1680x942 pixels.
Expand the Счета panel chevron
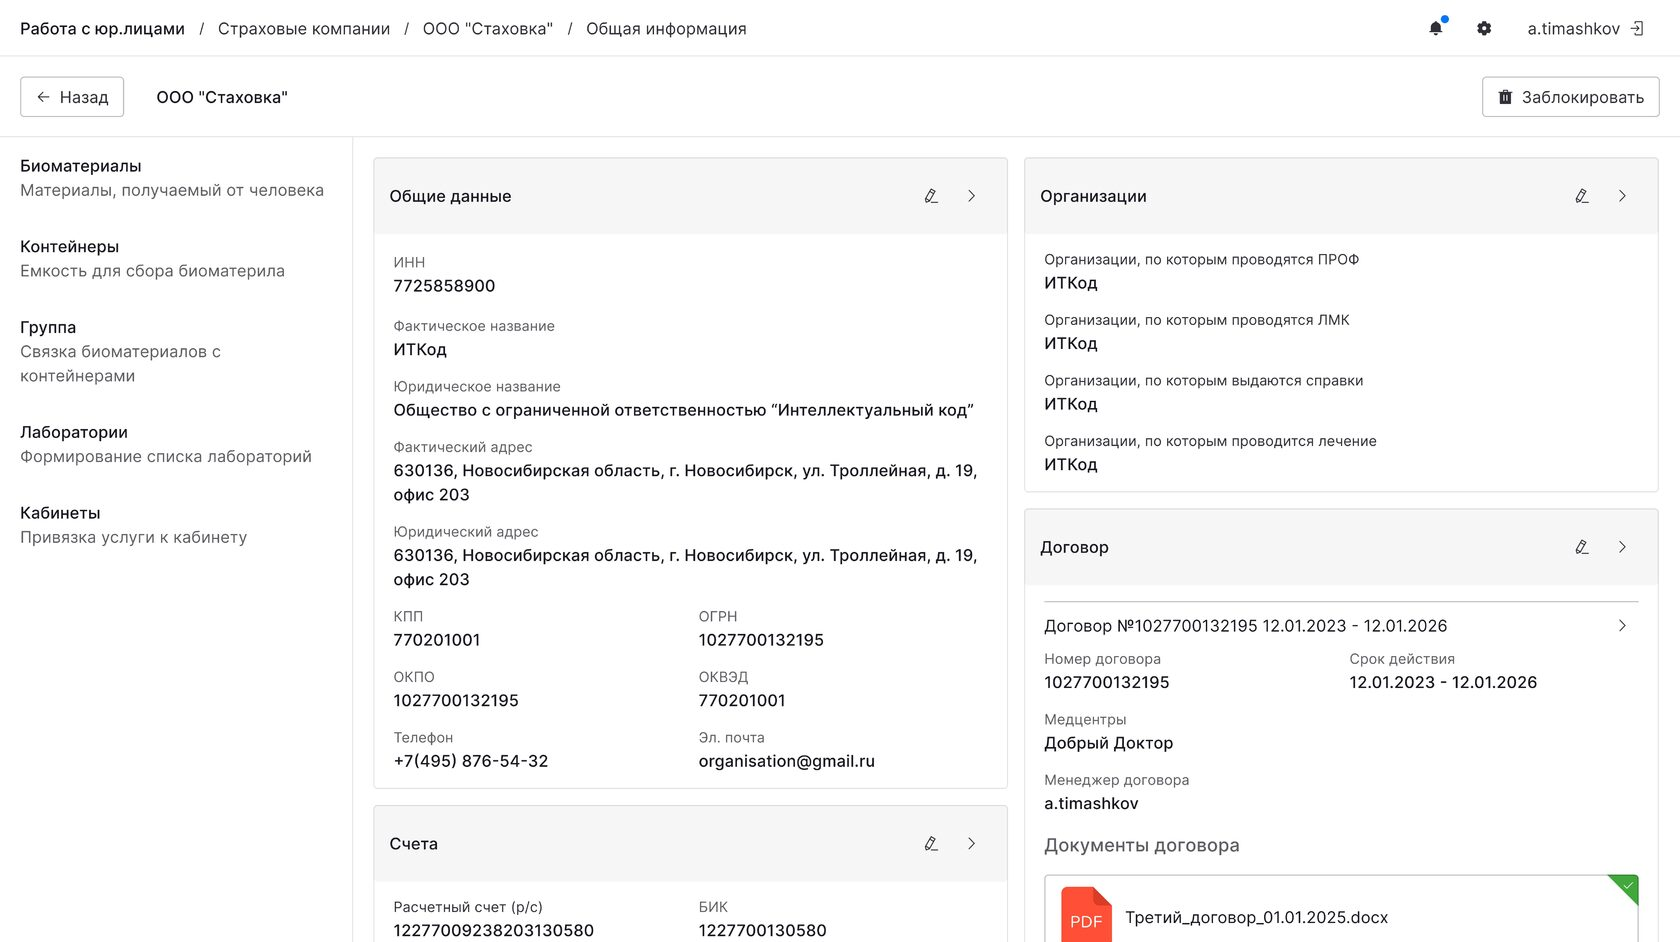point(971,844)
